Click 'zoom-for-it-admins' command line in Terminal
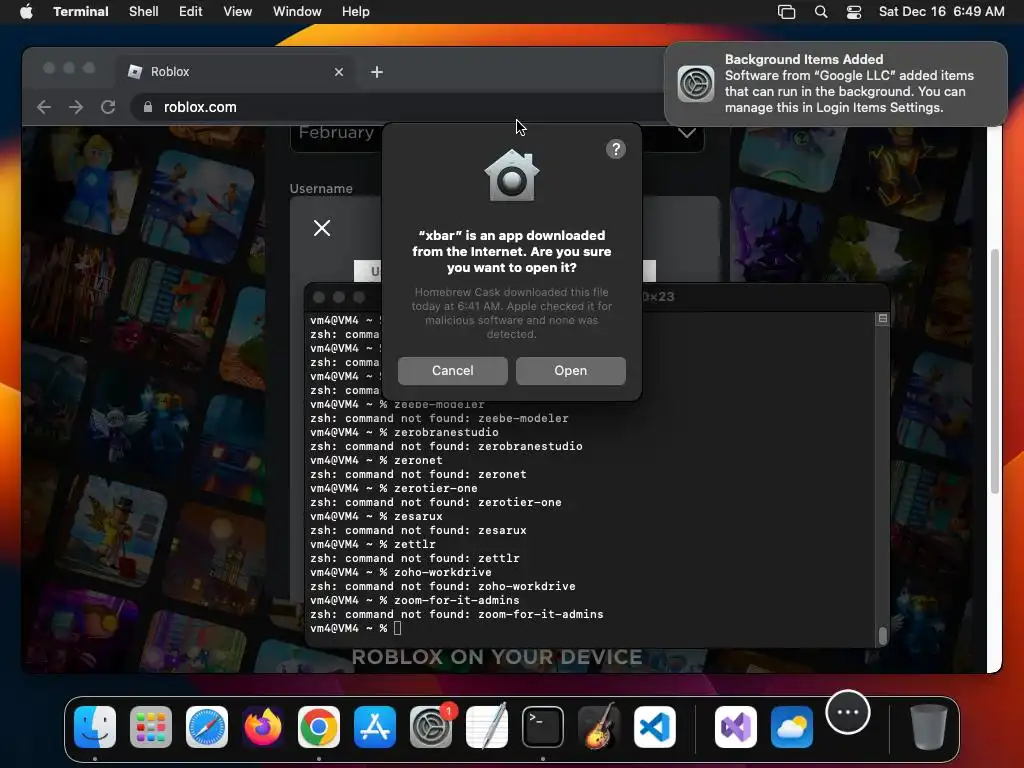Viewport: 1024px width, 768px height. (x=415, y=600)
